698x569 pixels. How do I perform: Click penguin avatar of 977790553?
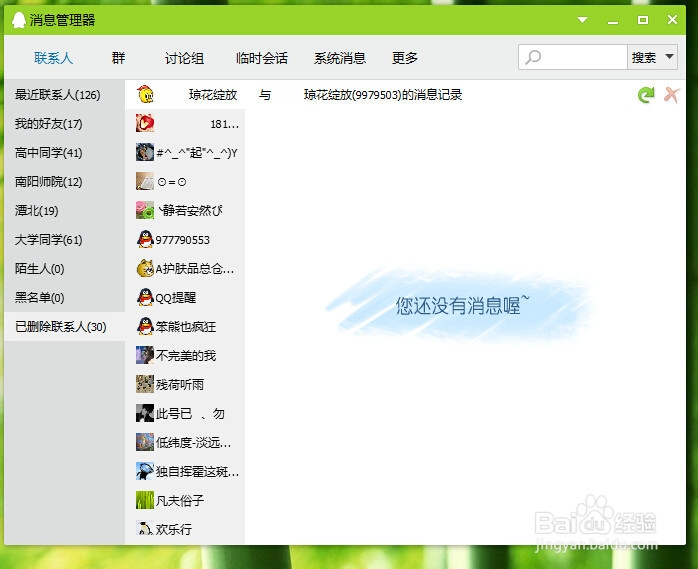(x=145, y=239)
